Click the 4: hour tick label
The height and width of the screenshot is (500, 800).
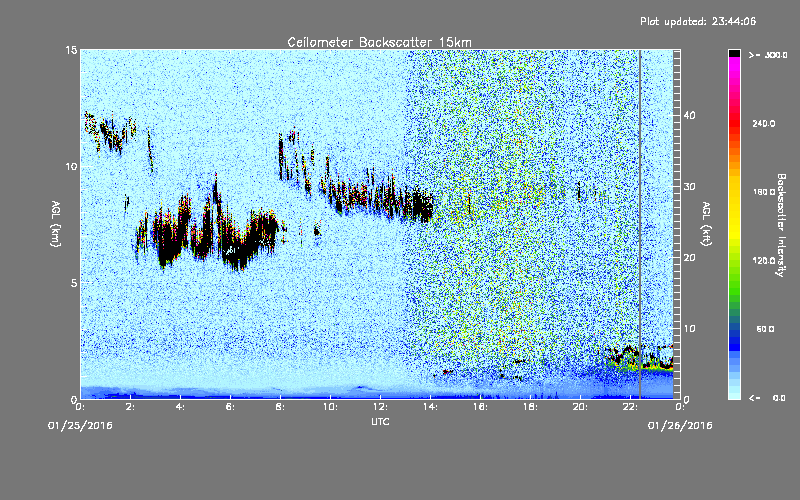point(181,407)
